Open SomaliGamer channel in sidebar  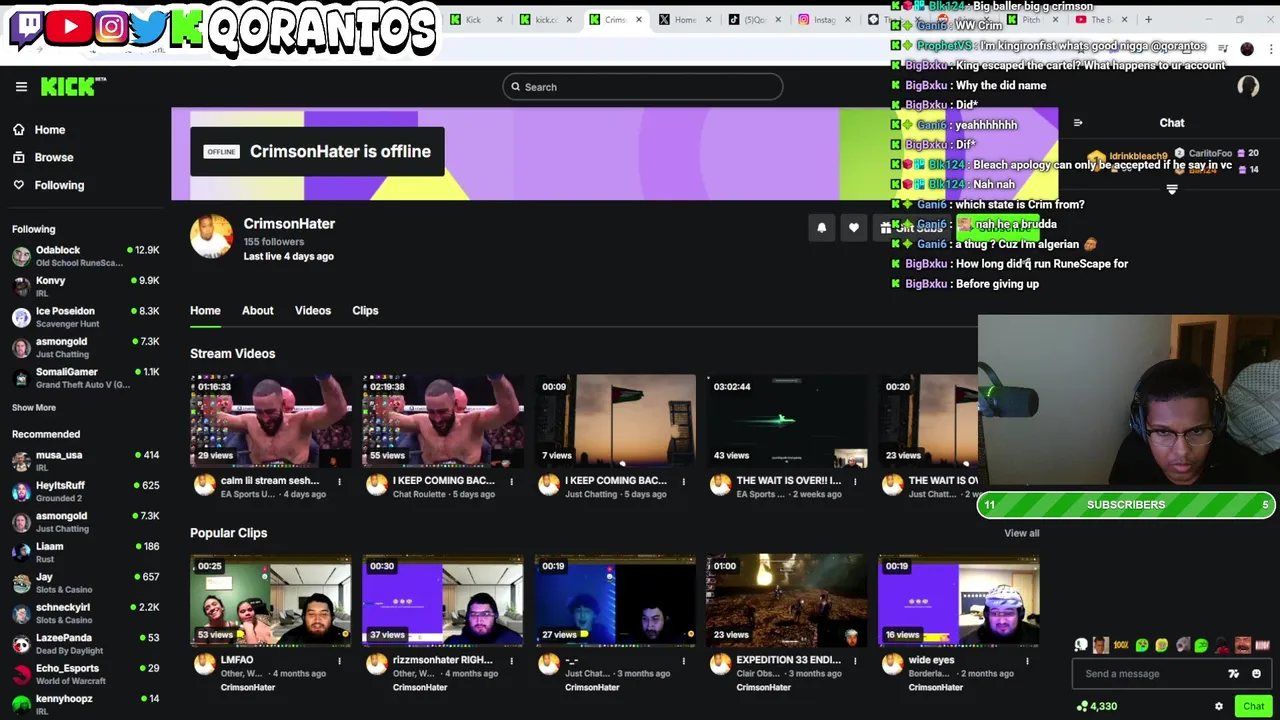85,378
